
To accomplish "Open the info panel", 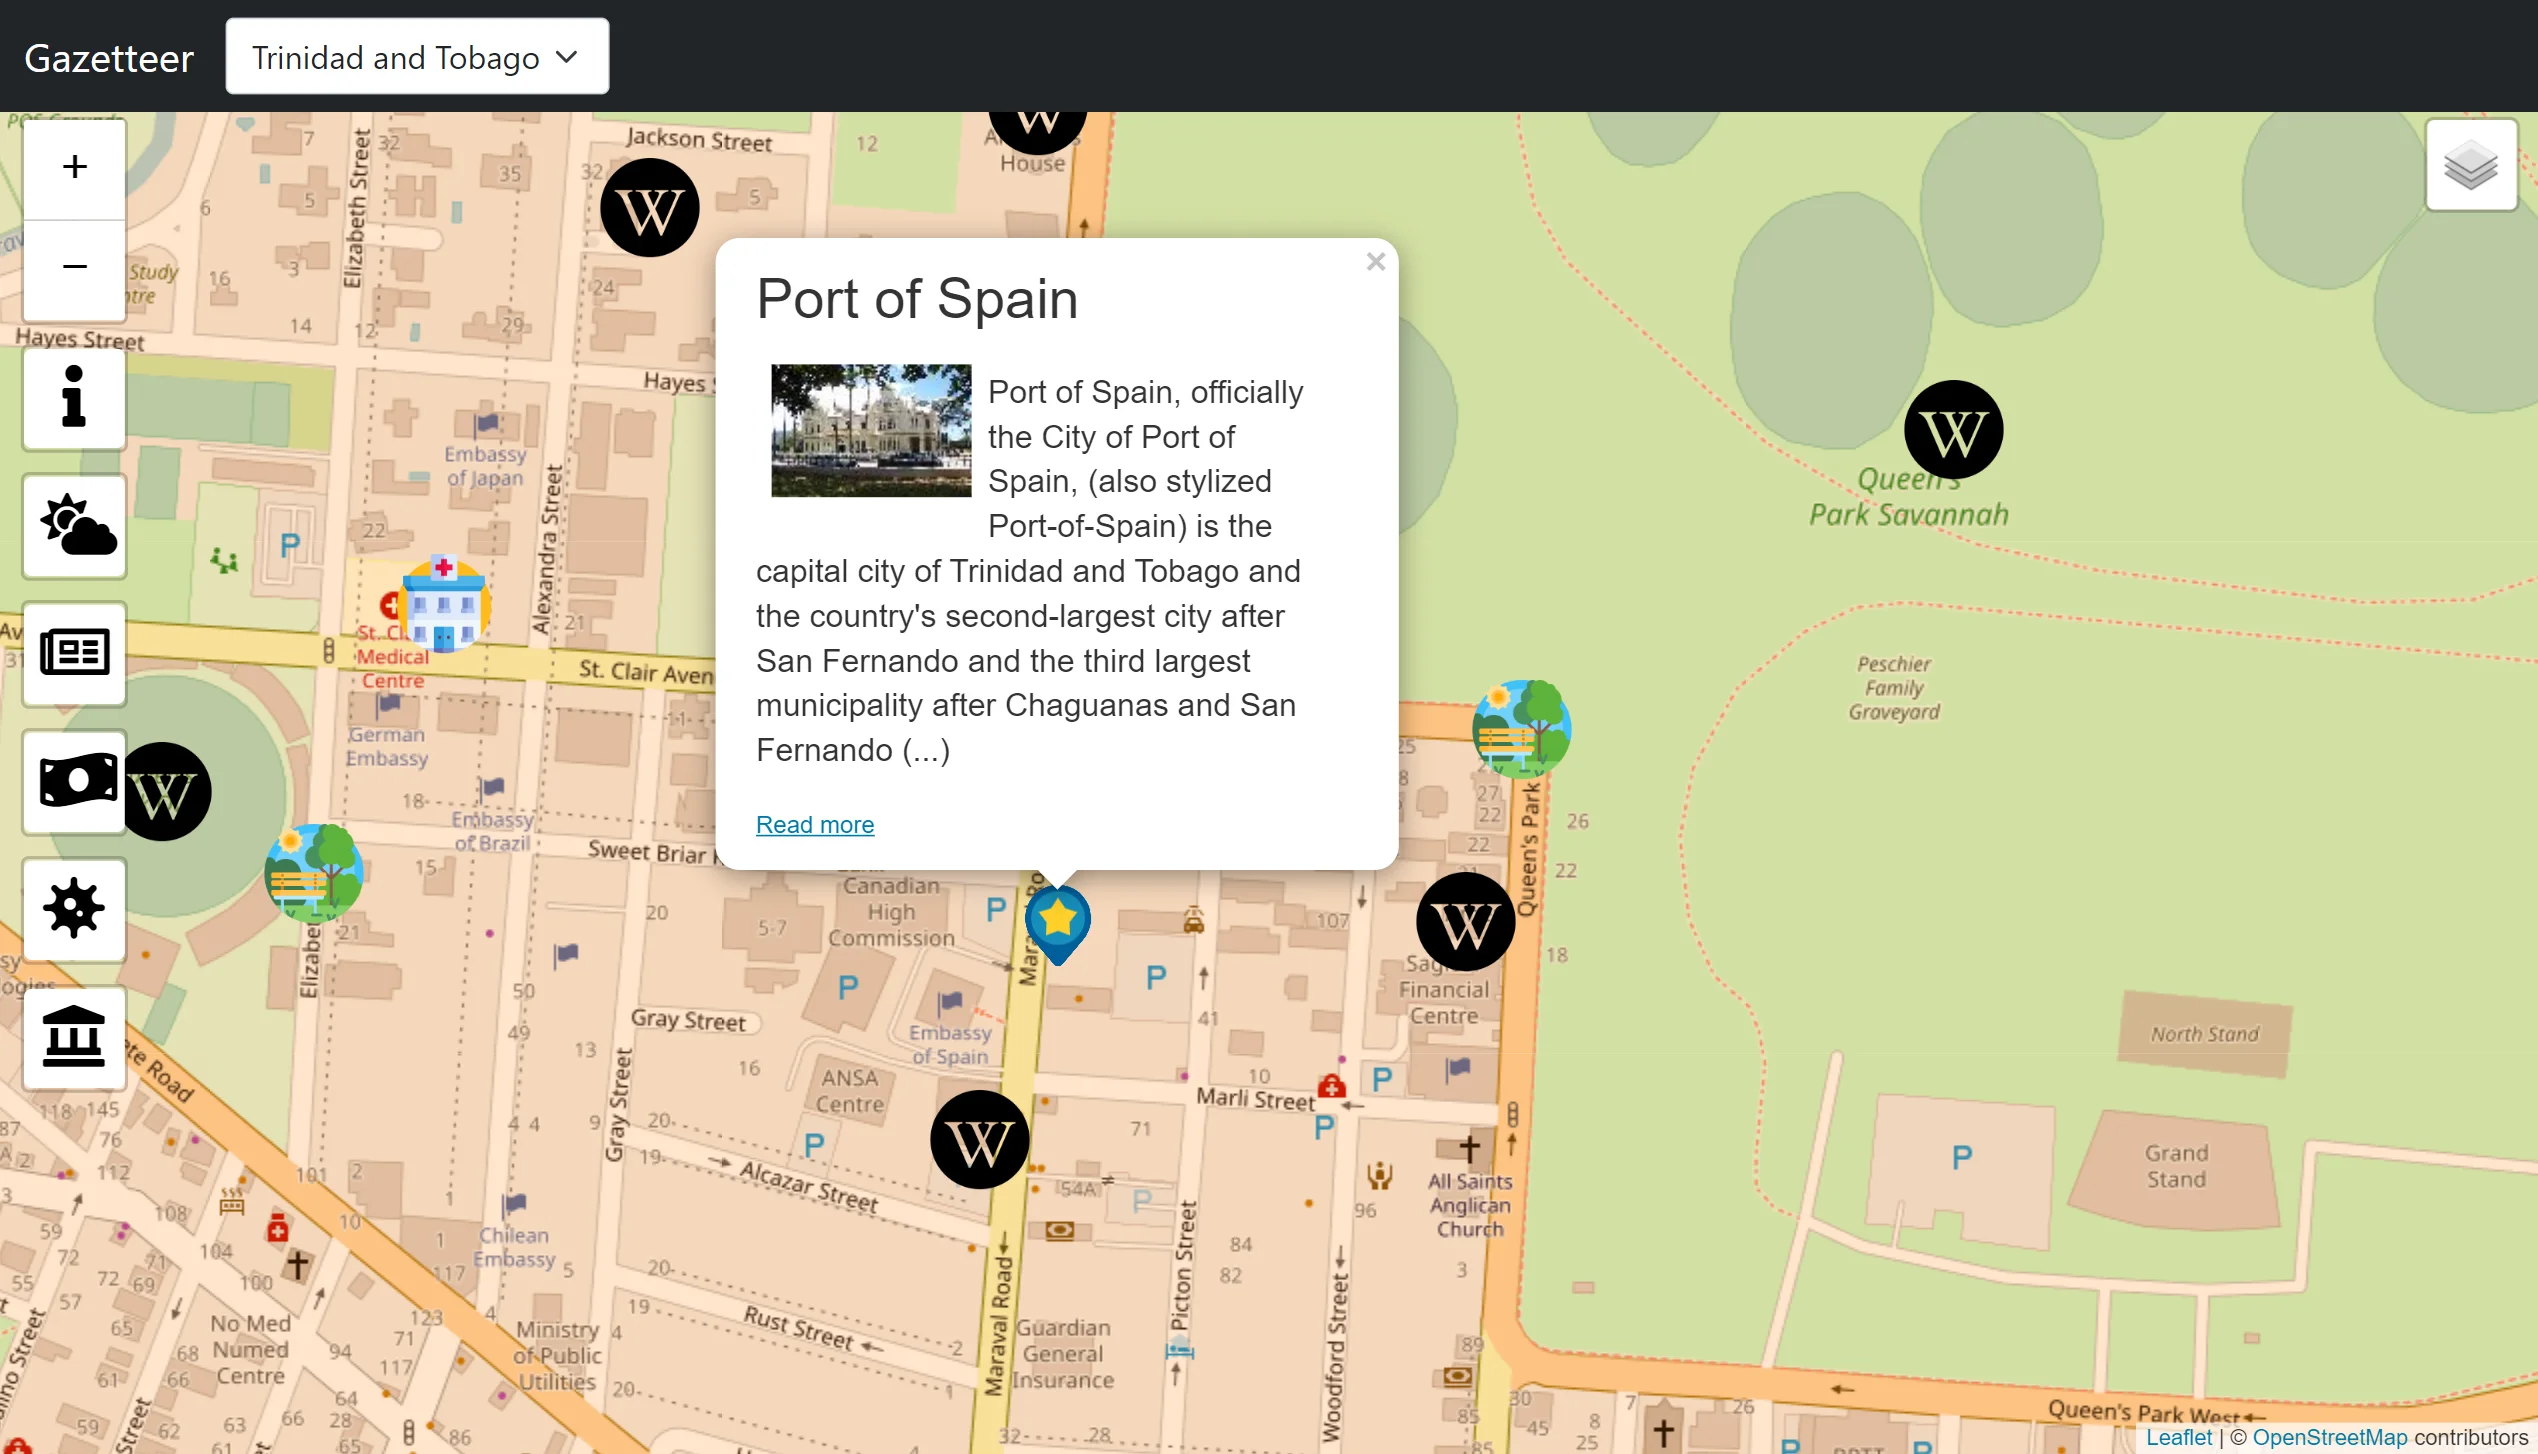I will (x=73, y=398).
